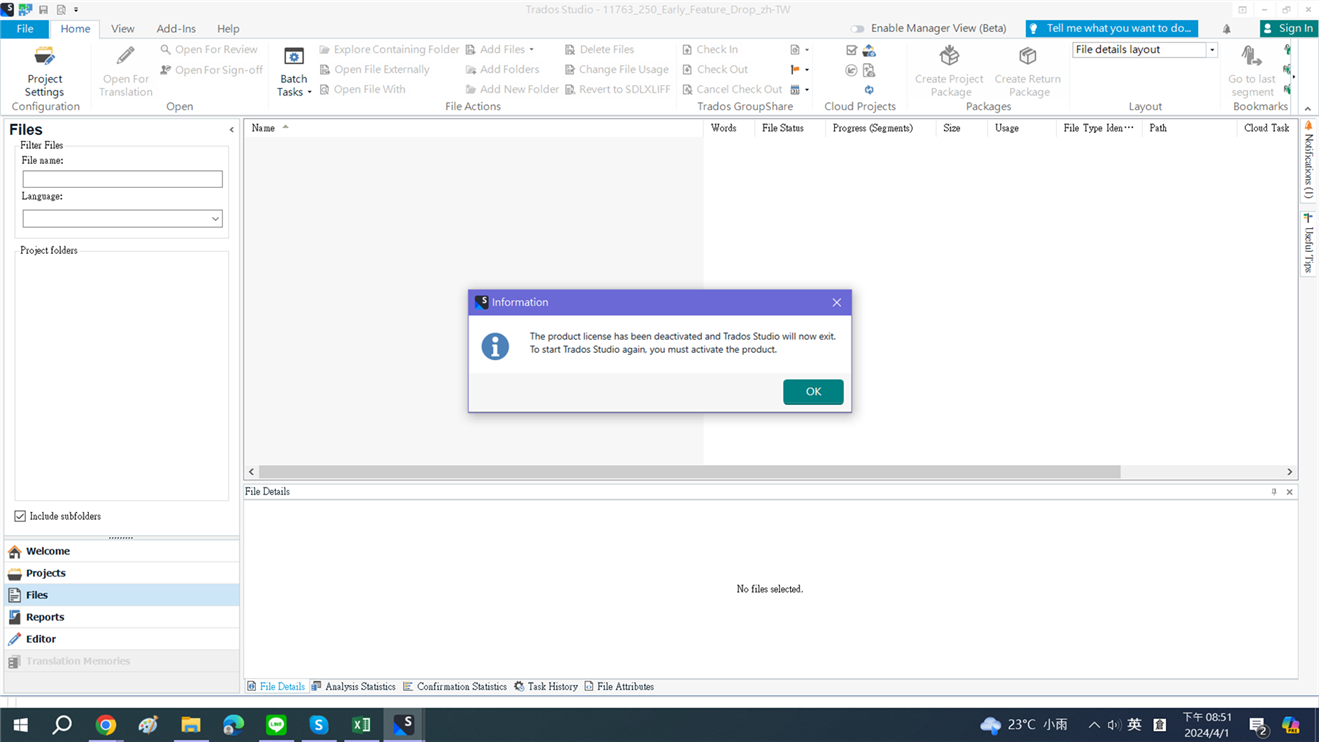Click Add New Folder
Viewport: 1319px width, 742px height.
coord(512,89)
